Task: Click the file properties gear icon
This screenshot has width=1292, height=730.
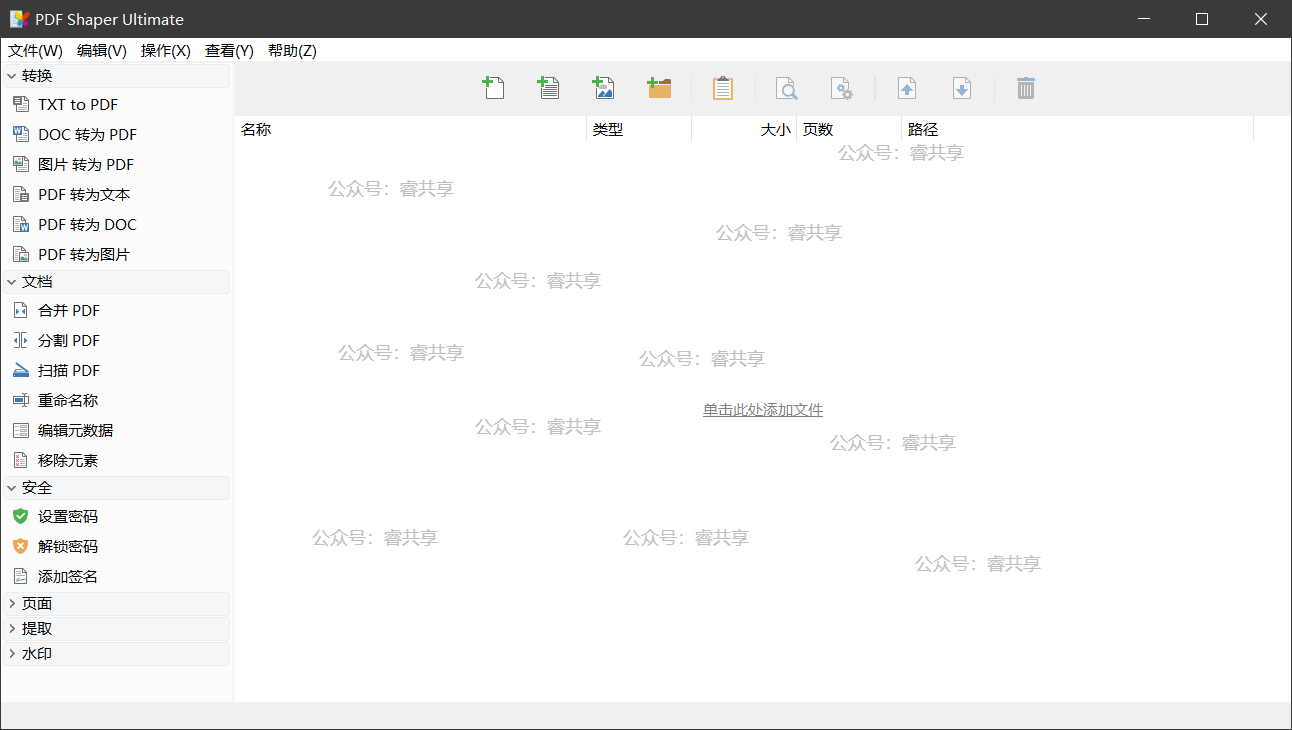Action: point(842,88)
